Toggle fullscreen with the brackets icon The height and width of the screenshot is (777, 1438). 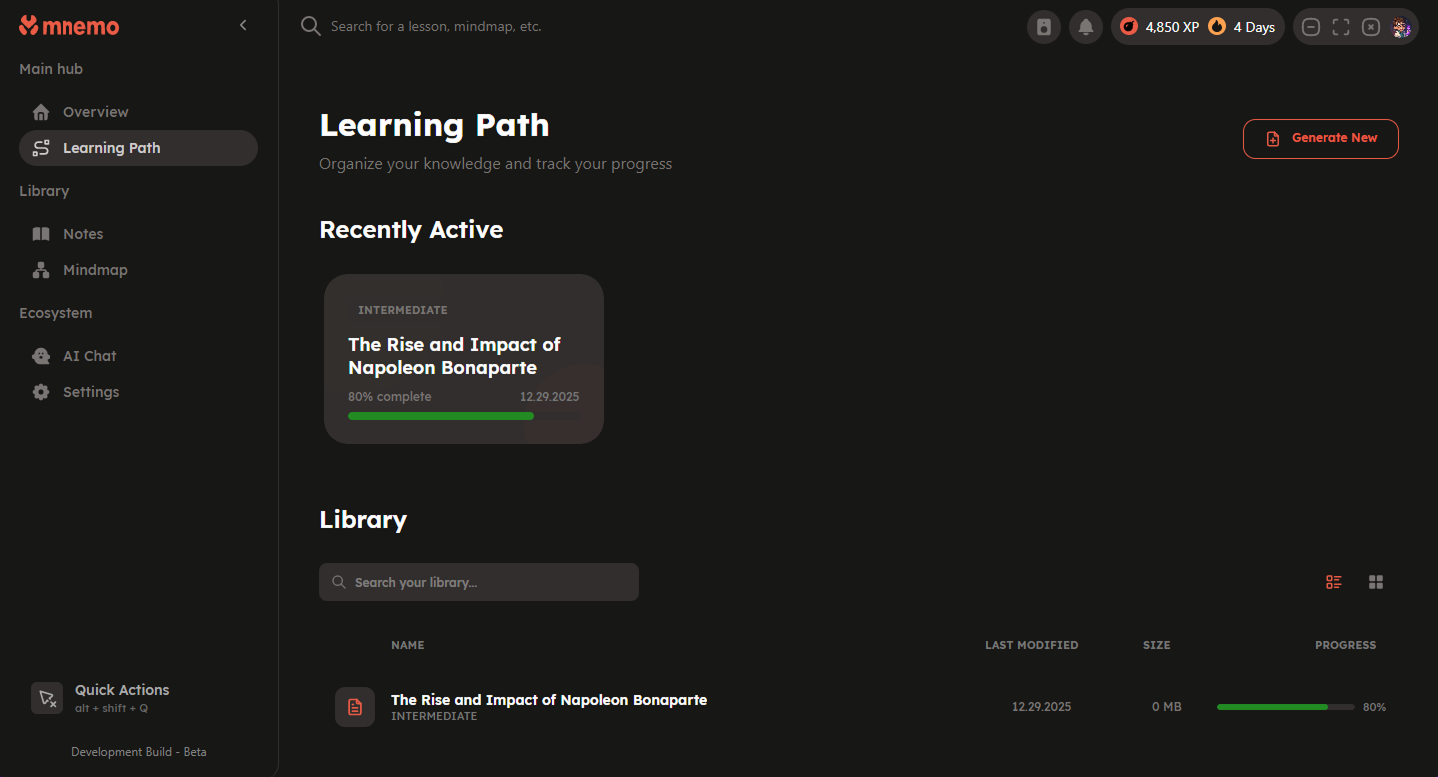(1341, 27)
